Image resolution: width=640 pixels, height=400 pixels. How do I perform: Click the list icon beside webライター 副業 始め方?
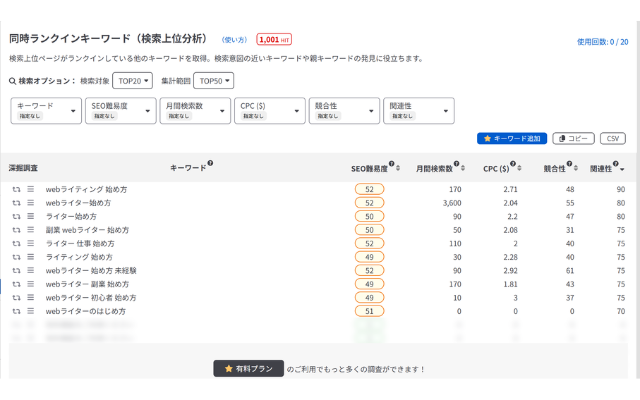pyautogui.click(x=31, y=284)
